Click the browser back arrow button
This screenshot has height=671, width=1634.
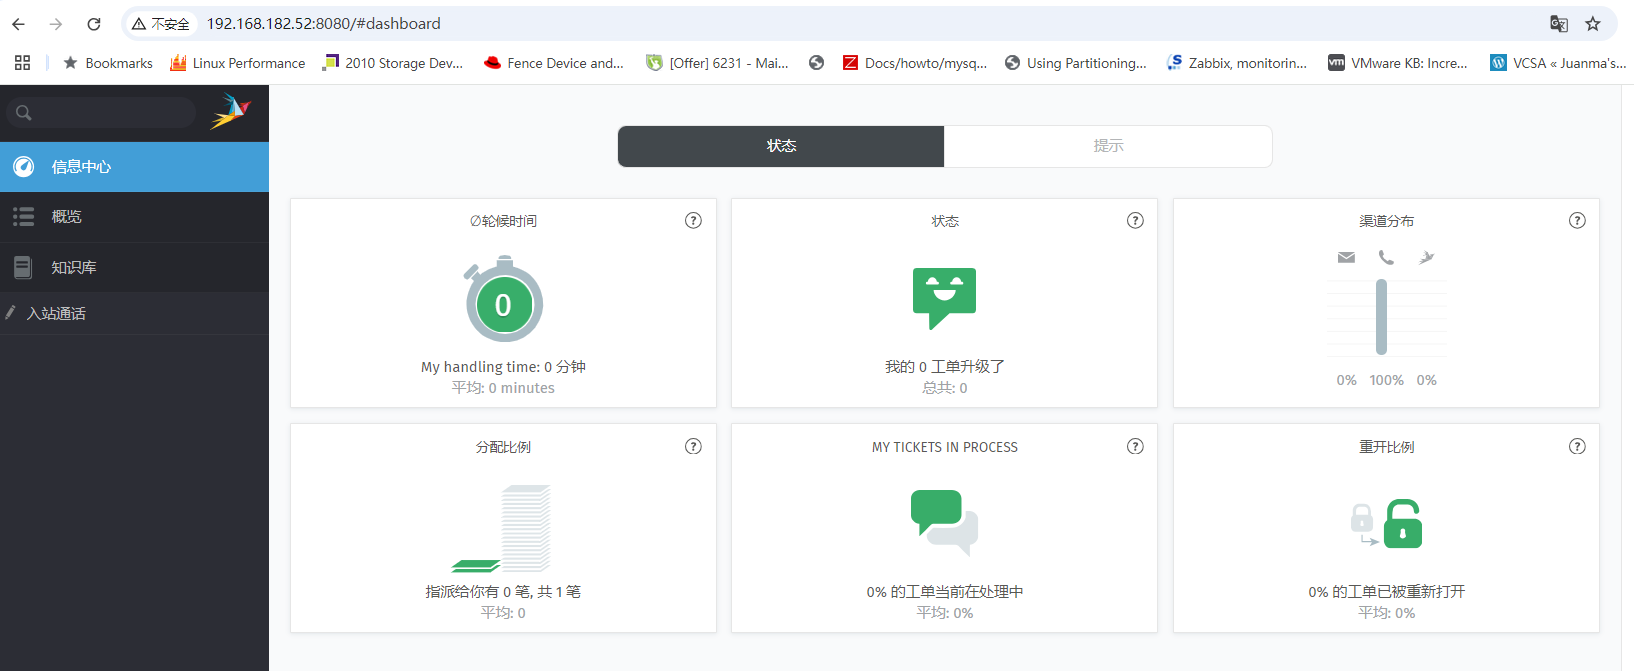coord(19,24)
